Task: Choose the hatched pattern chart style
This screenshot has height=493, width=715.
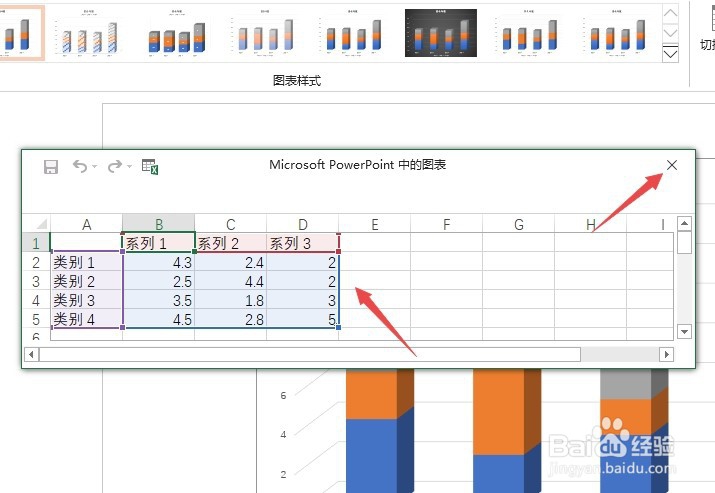Action: (x=88, y=33)
